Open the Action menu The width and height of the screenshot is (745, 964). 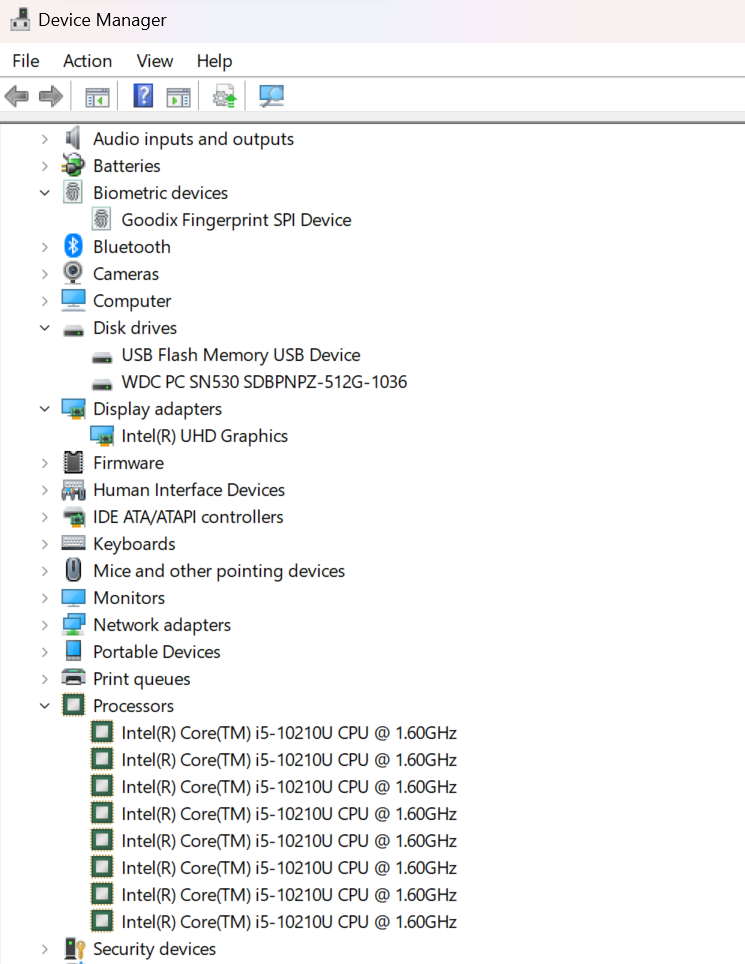point(87,61)
